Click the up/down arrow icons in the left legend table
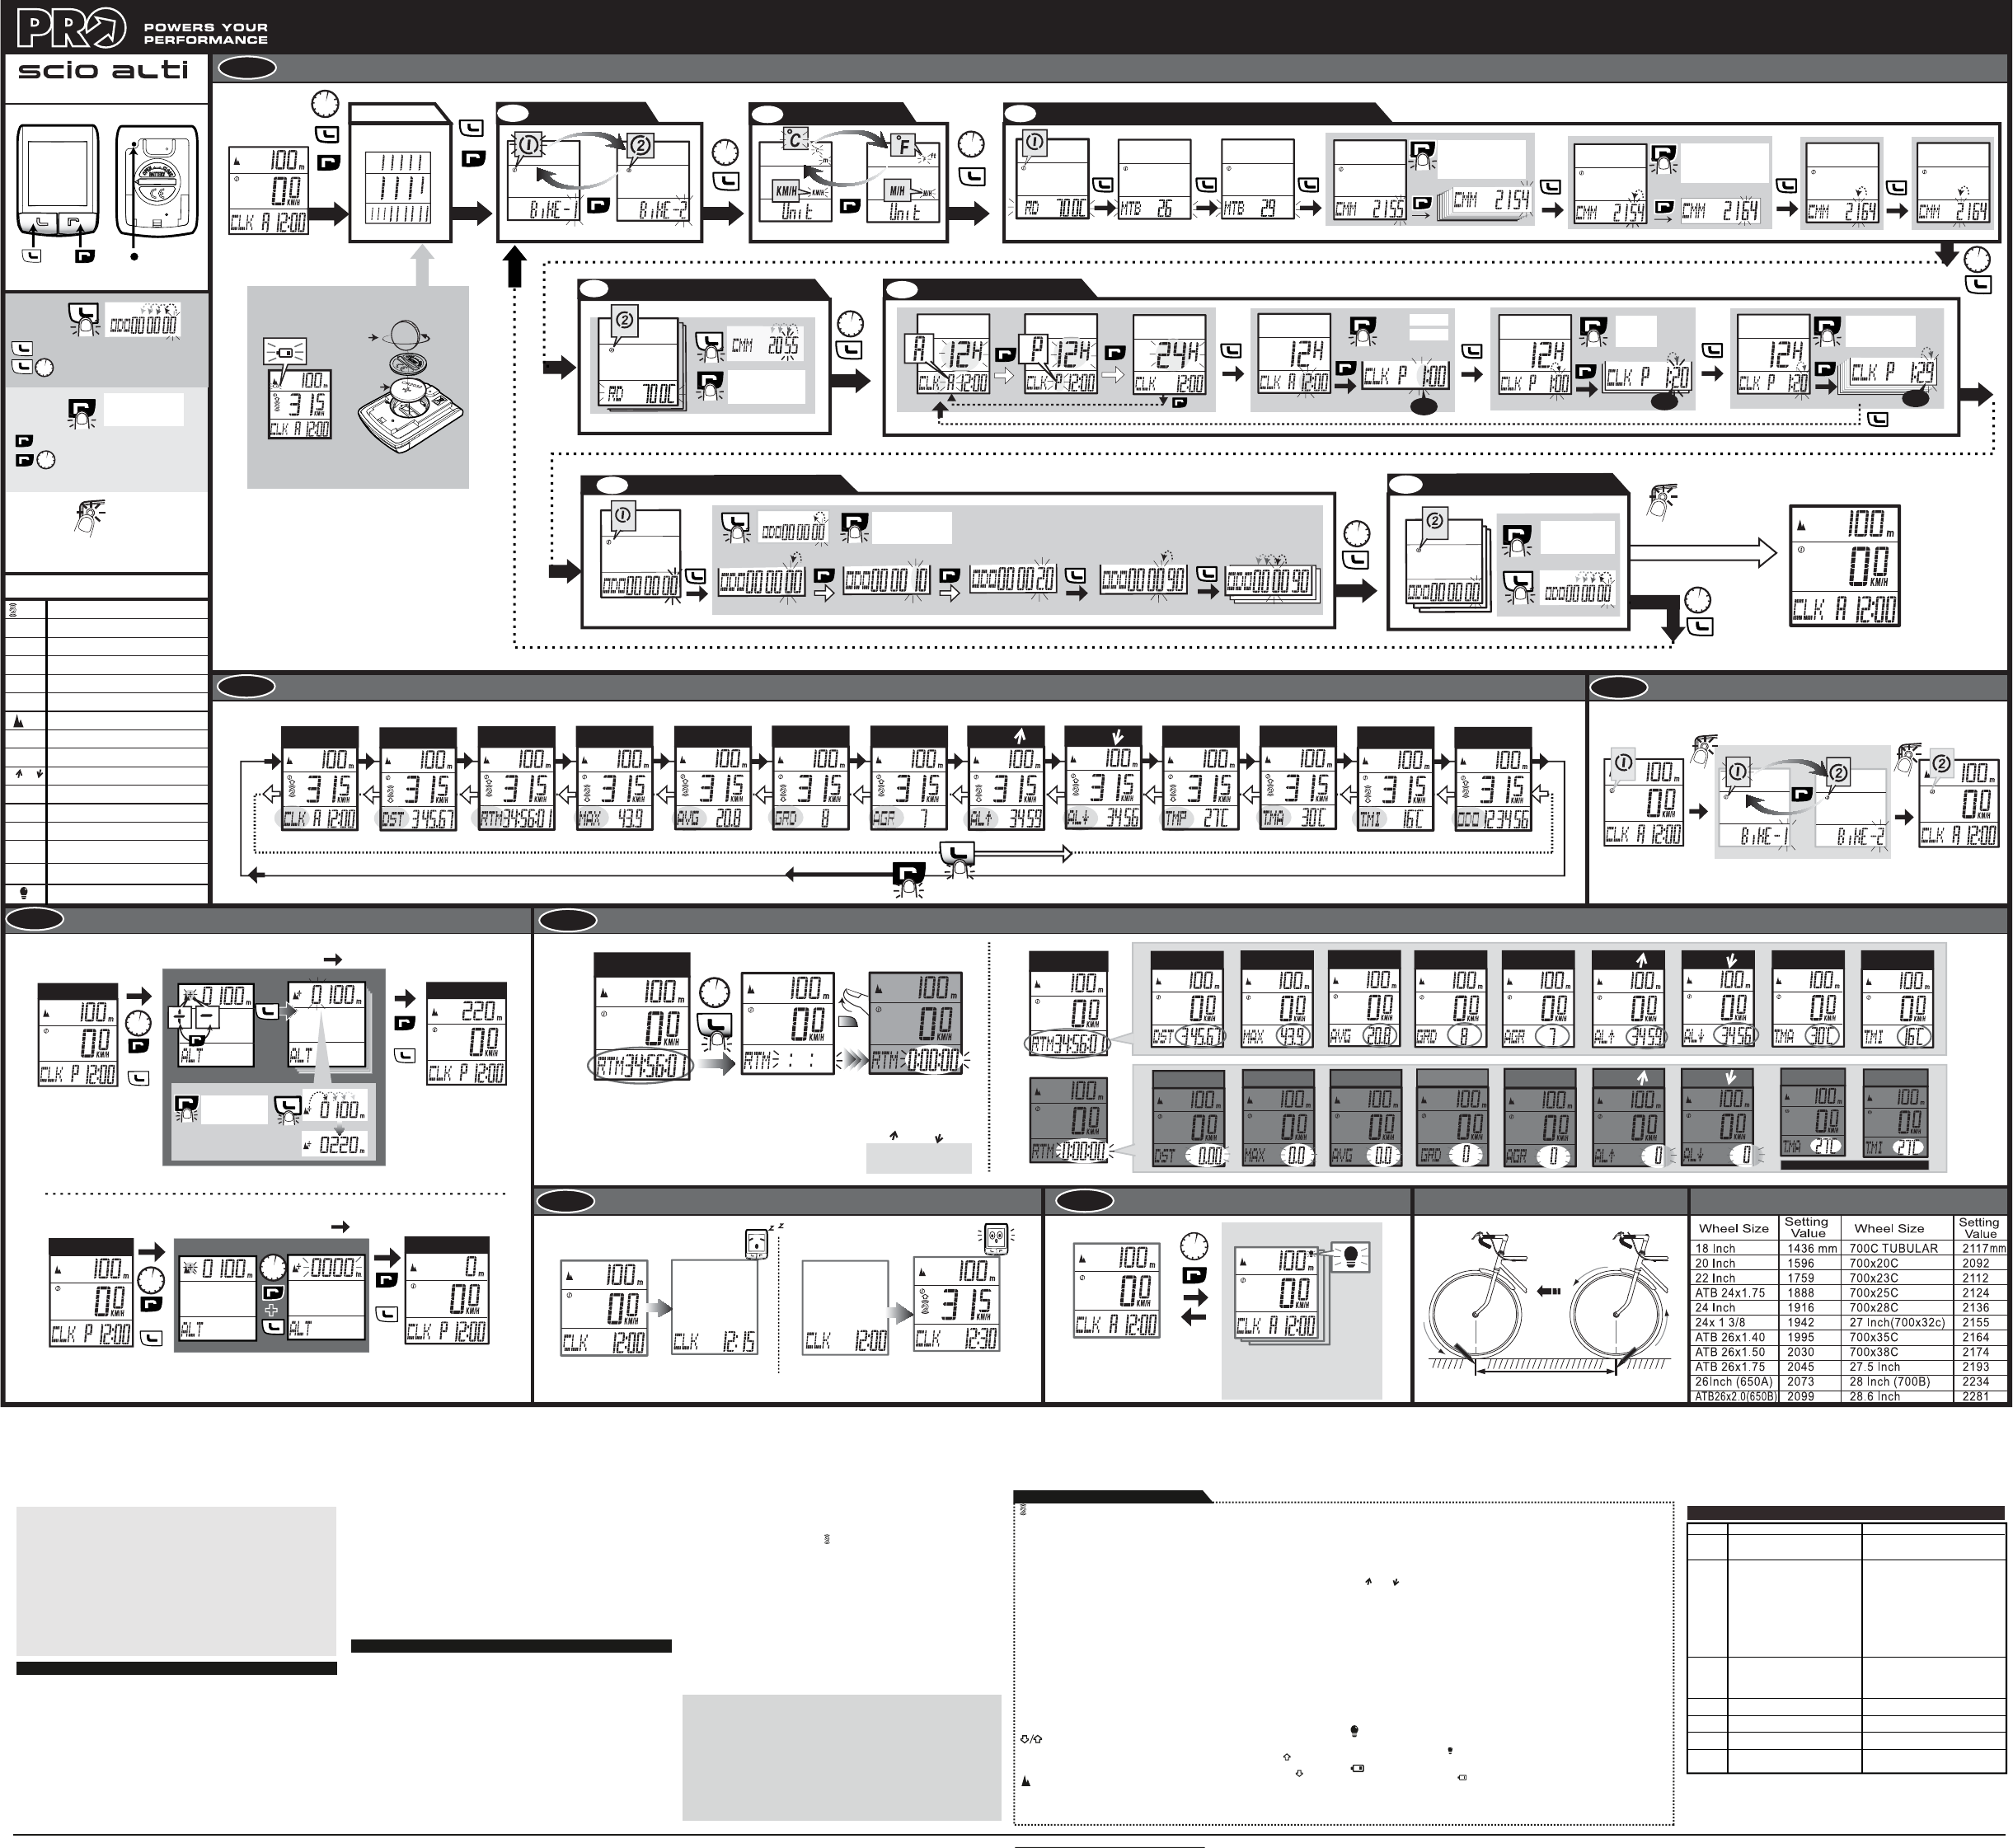 point(28,774)
